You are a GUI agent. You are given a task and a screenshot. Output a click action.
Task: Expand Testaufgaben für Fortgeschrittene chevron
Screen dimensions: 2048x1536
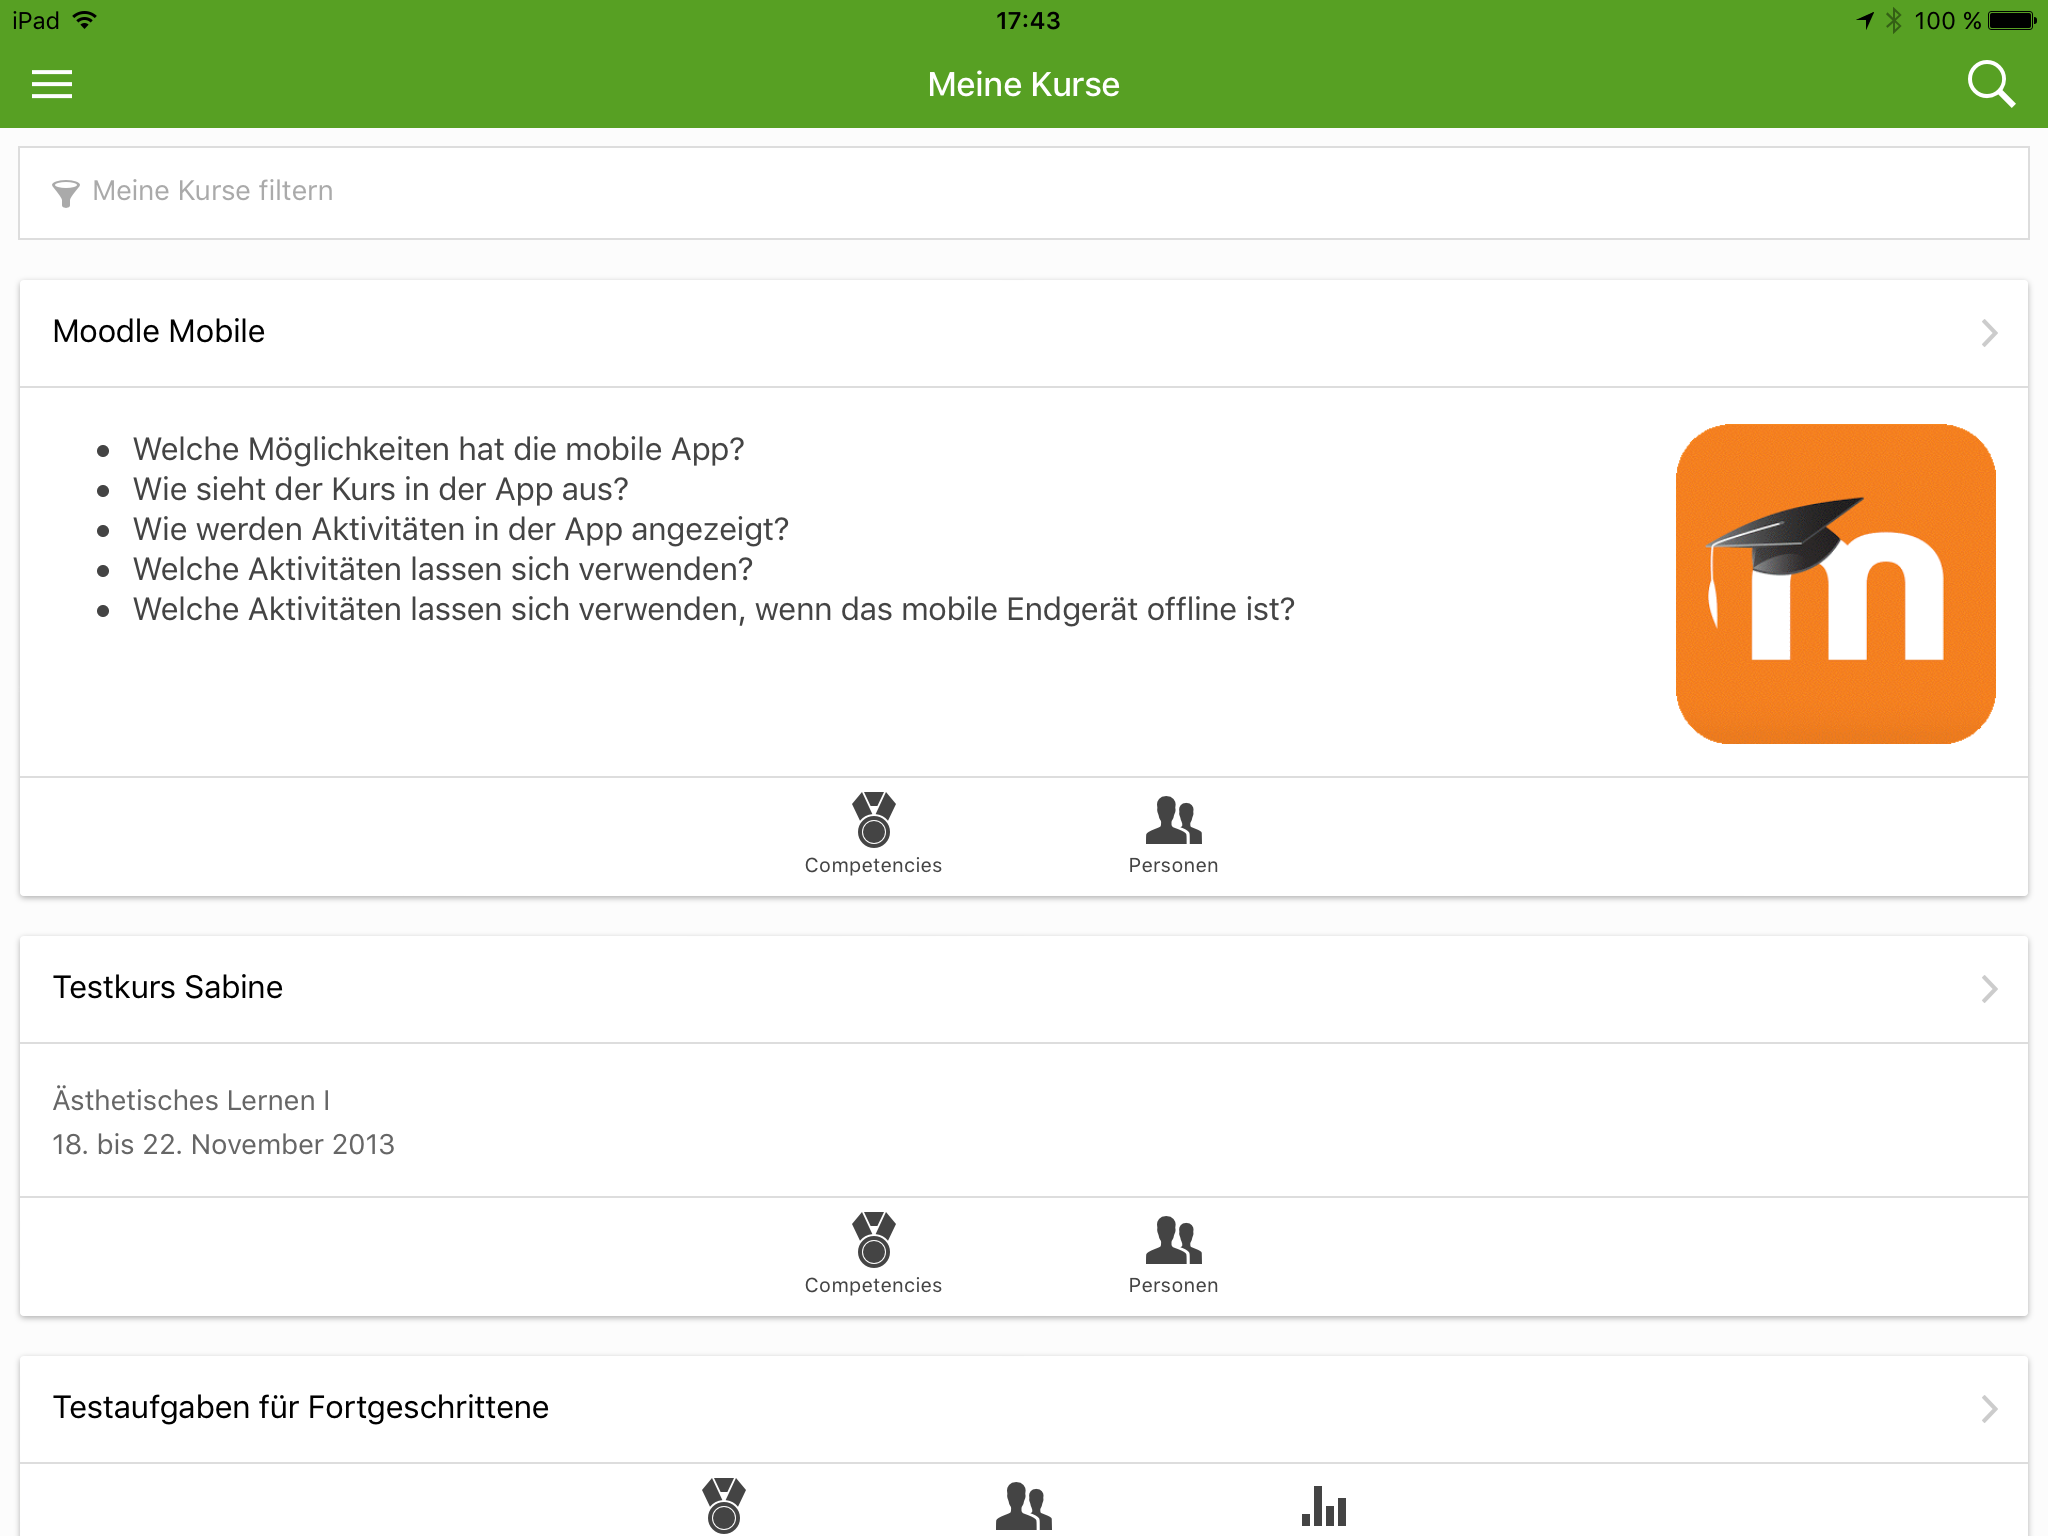point(1989,1409)
